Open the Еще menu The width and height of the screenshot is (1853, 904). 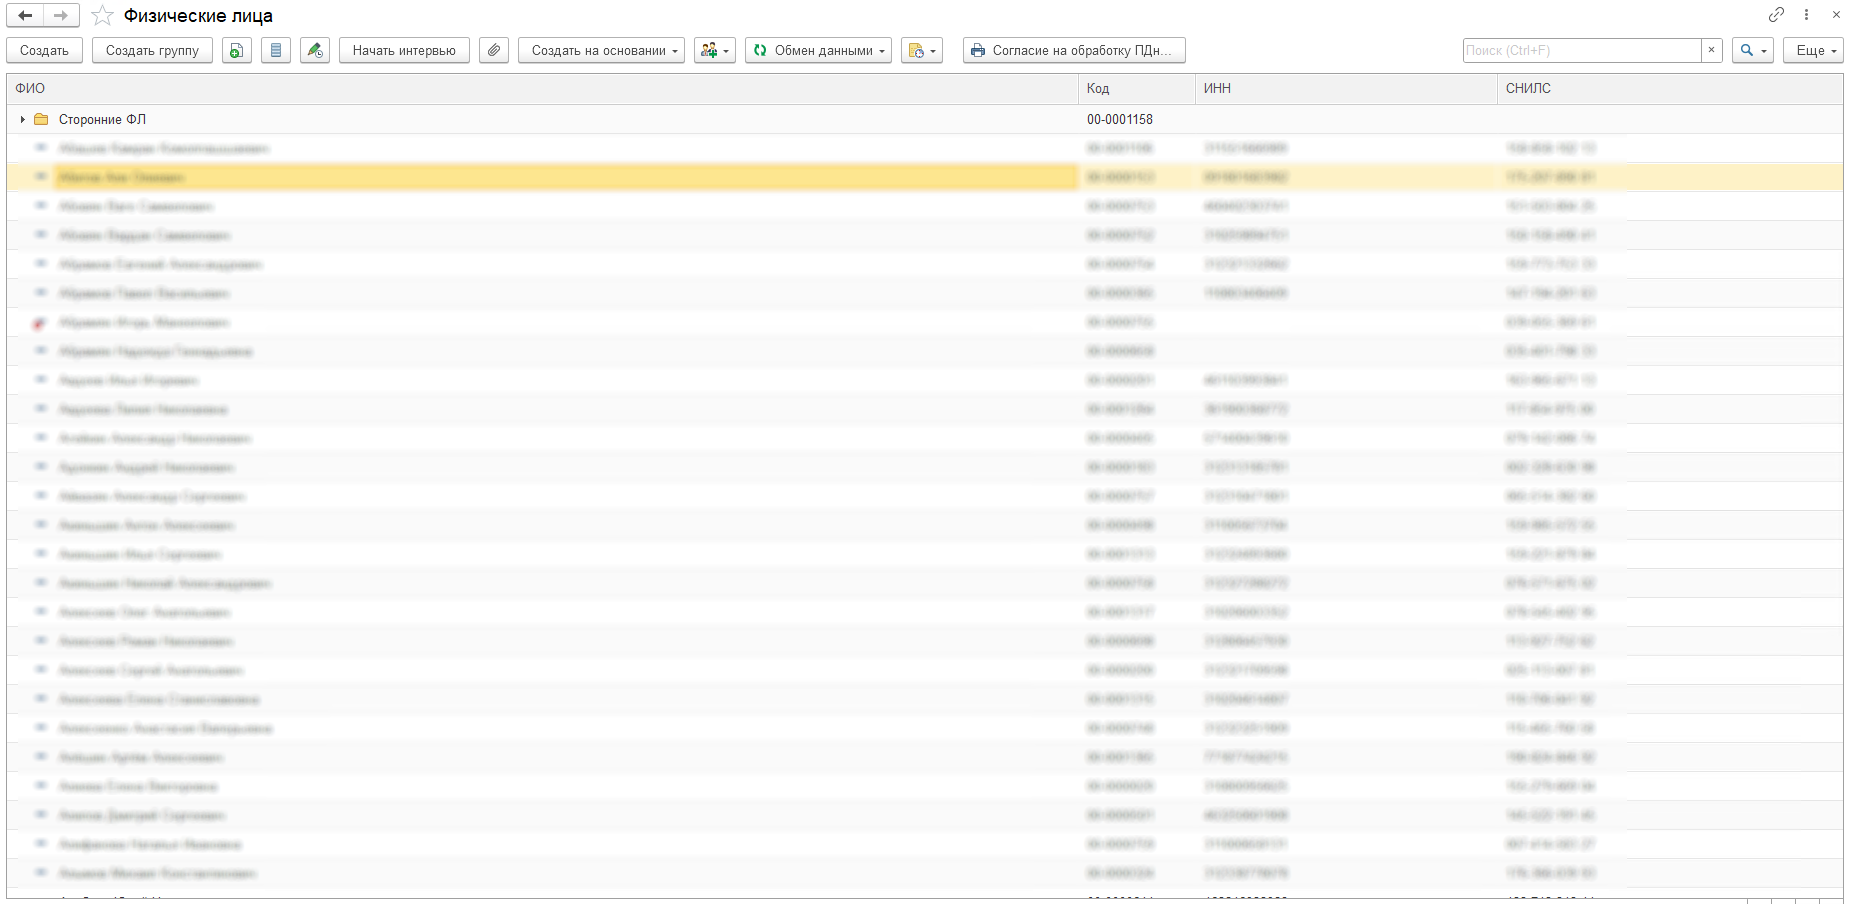tap(1813, 50)
